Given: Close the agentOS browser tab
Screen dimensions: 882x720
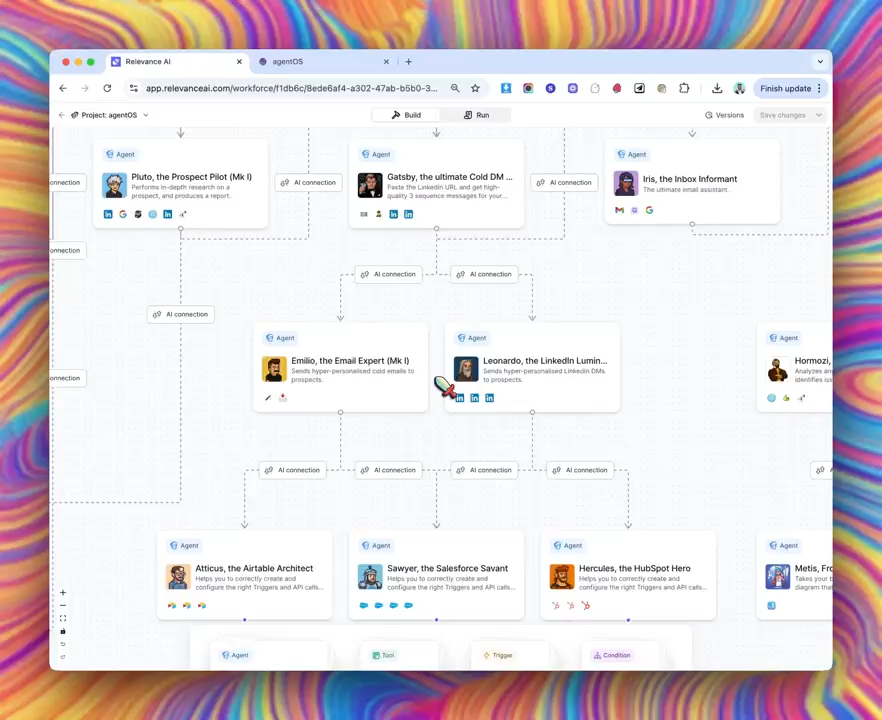Looking at the screenshot, I should [x=386, y=62].
